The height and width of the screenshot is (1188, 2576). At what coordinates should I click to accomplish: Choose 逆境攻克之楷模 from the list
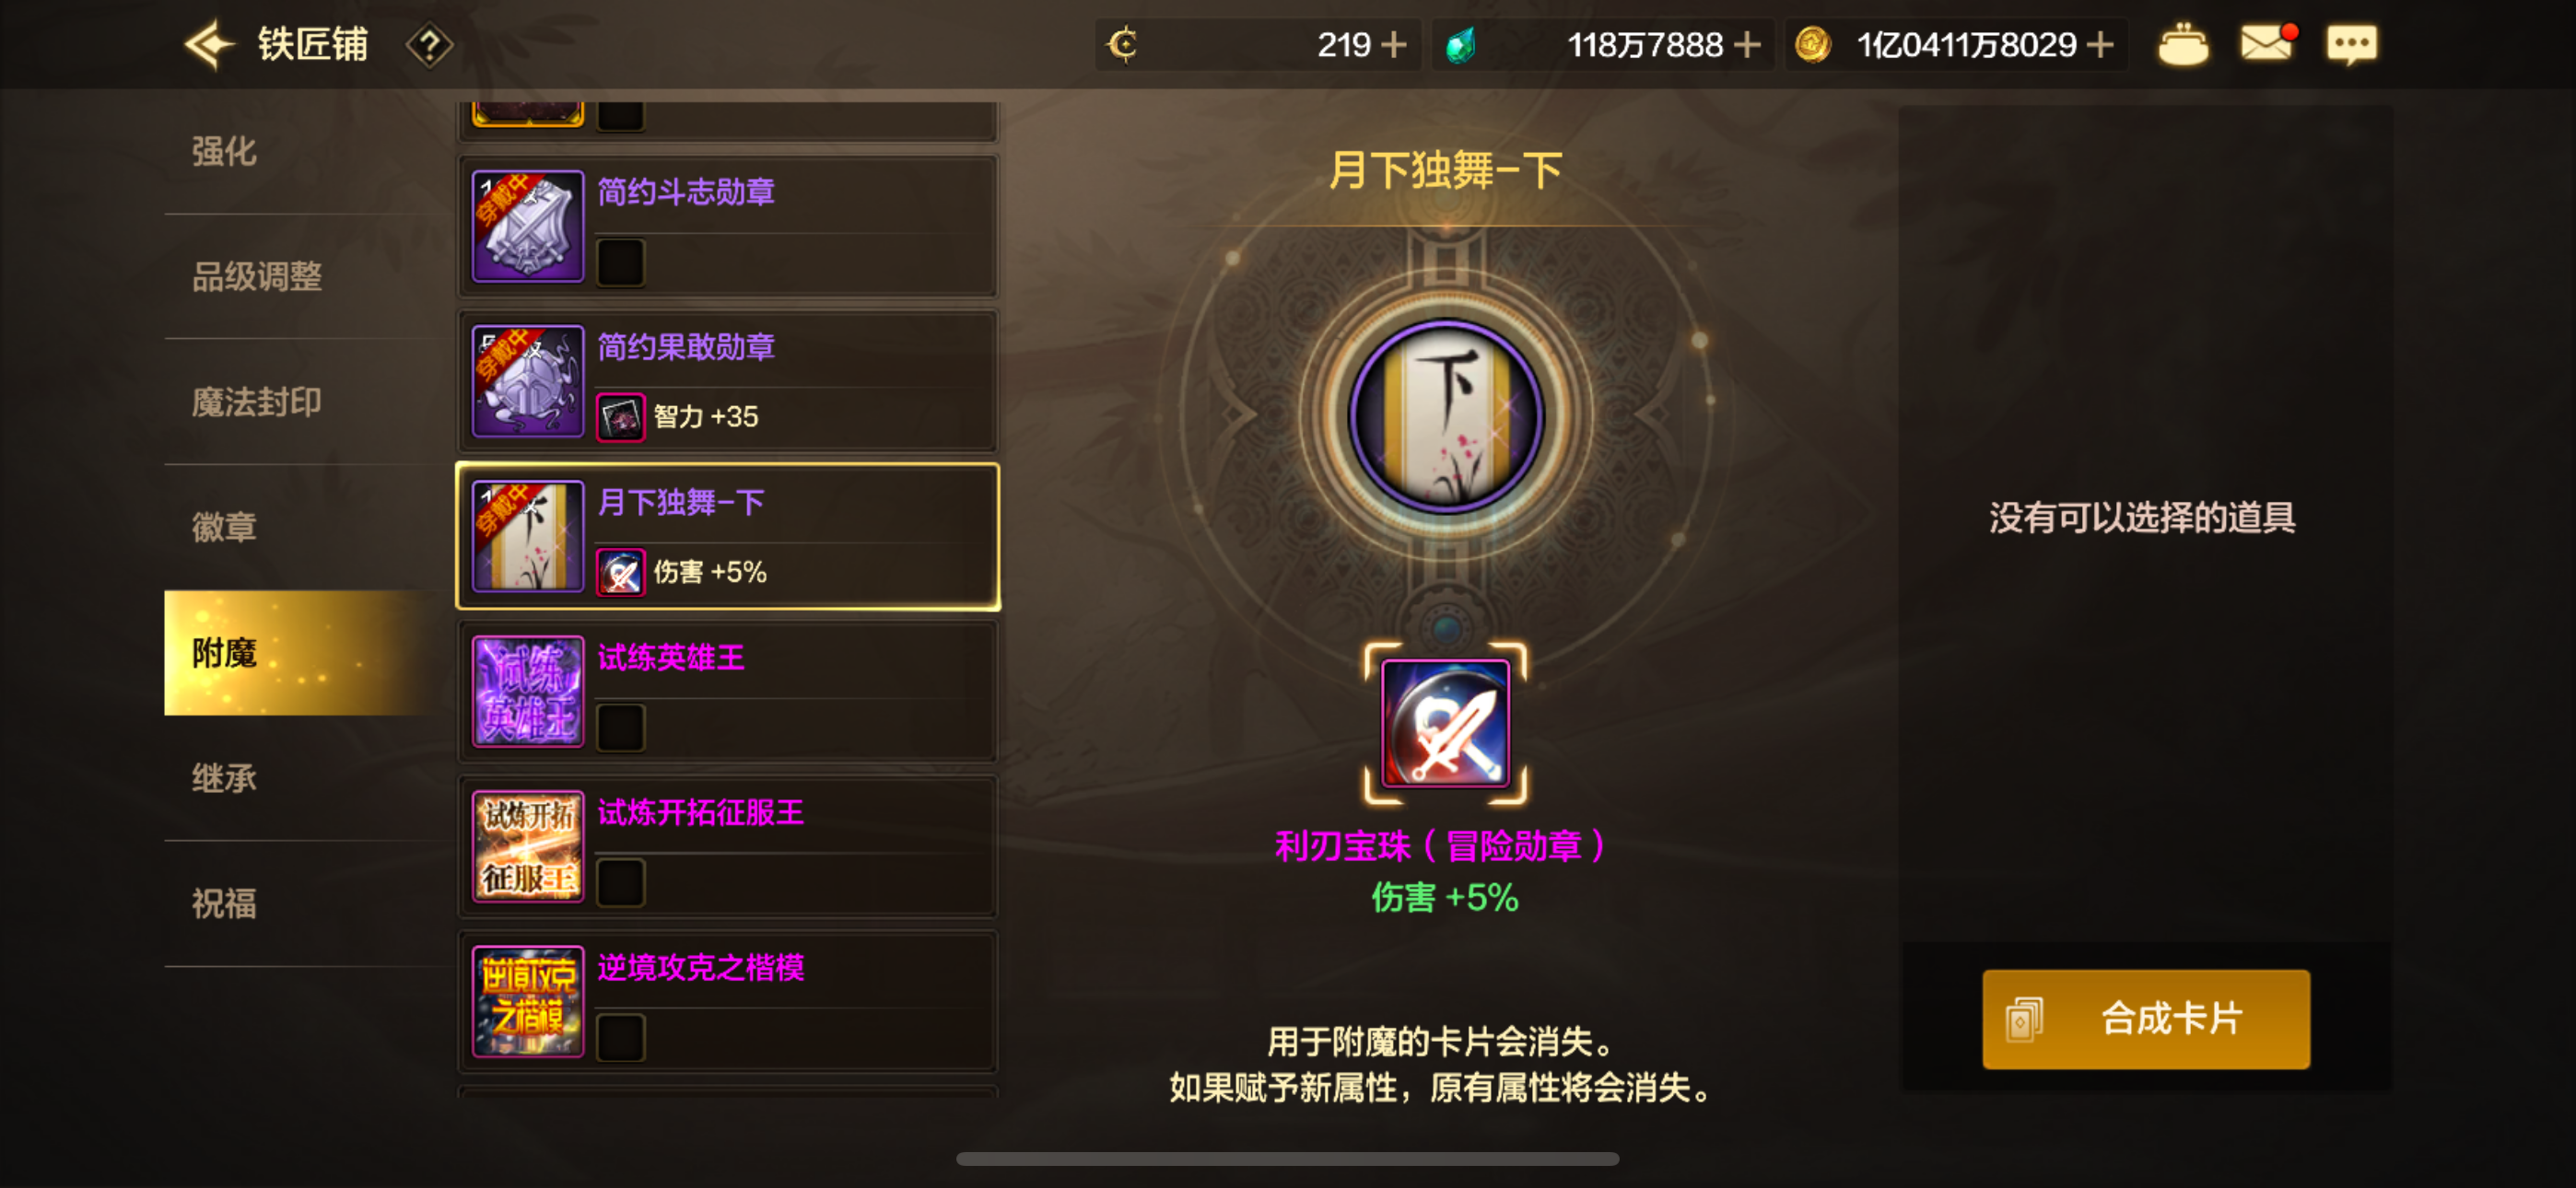click(728, 1001)
